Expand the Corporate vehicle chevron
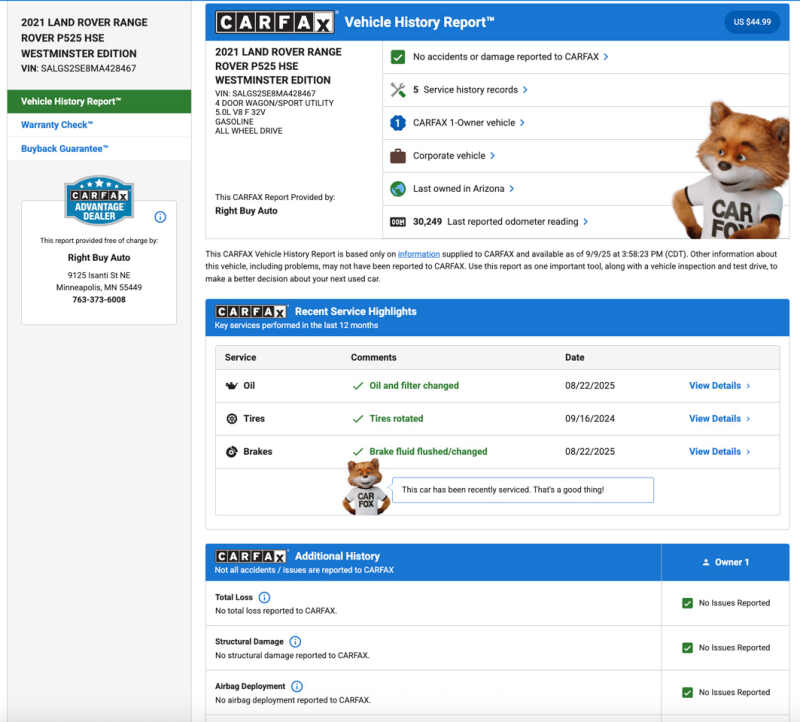Image resolution: width=800 pixels, height=722 pixels. point(492,156)
